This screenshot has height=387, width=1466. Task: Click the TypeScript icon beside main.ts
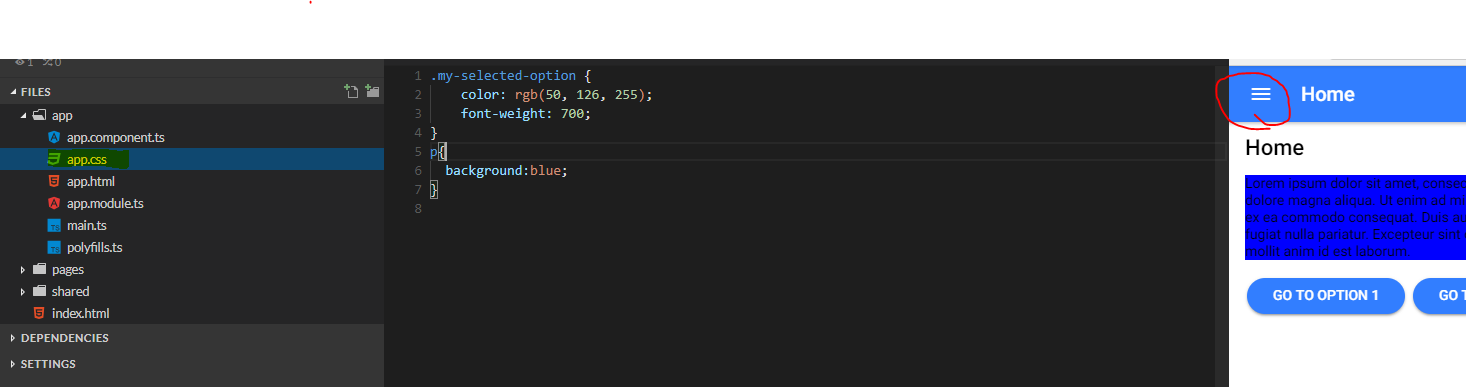coord(54,225)
